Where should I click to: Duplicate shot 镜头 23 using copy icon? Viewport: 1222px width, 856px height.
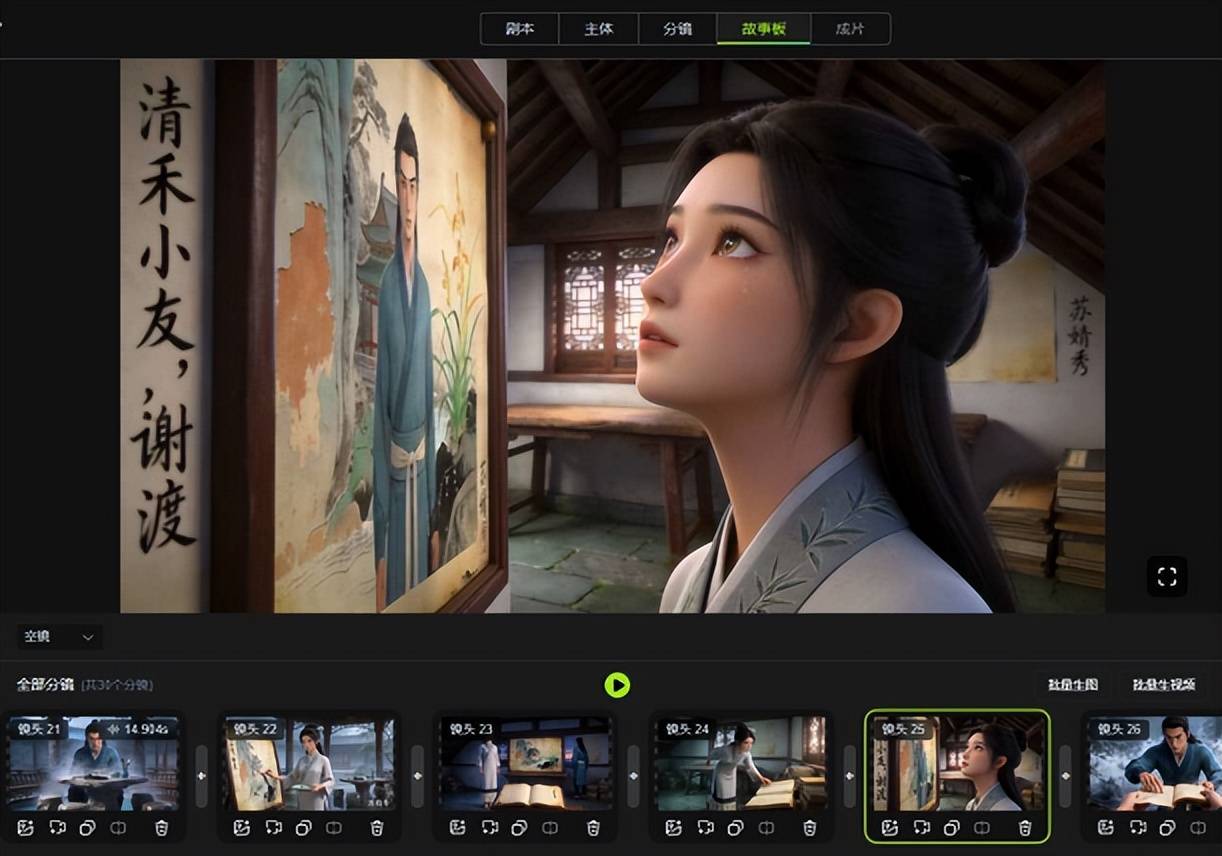pyautogui.click(x=519, y=828)
